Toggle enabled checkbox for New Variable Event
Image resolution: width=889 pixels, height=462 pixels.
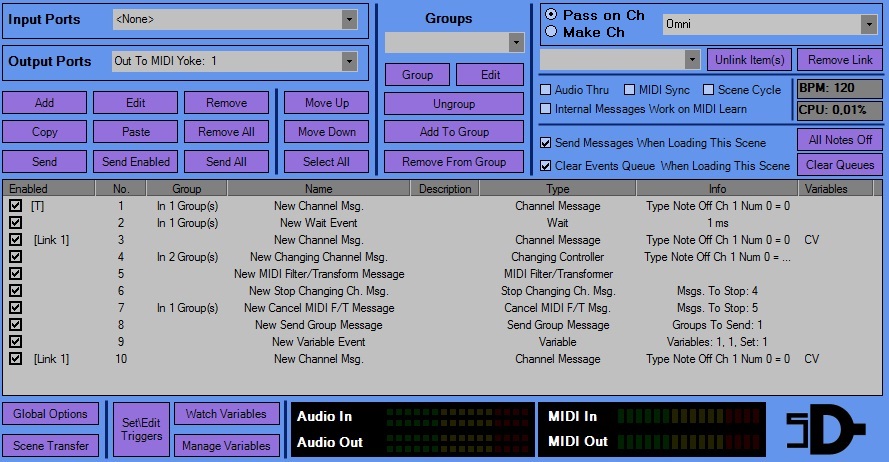pyautogui.click(x=15, y=342)
